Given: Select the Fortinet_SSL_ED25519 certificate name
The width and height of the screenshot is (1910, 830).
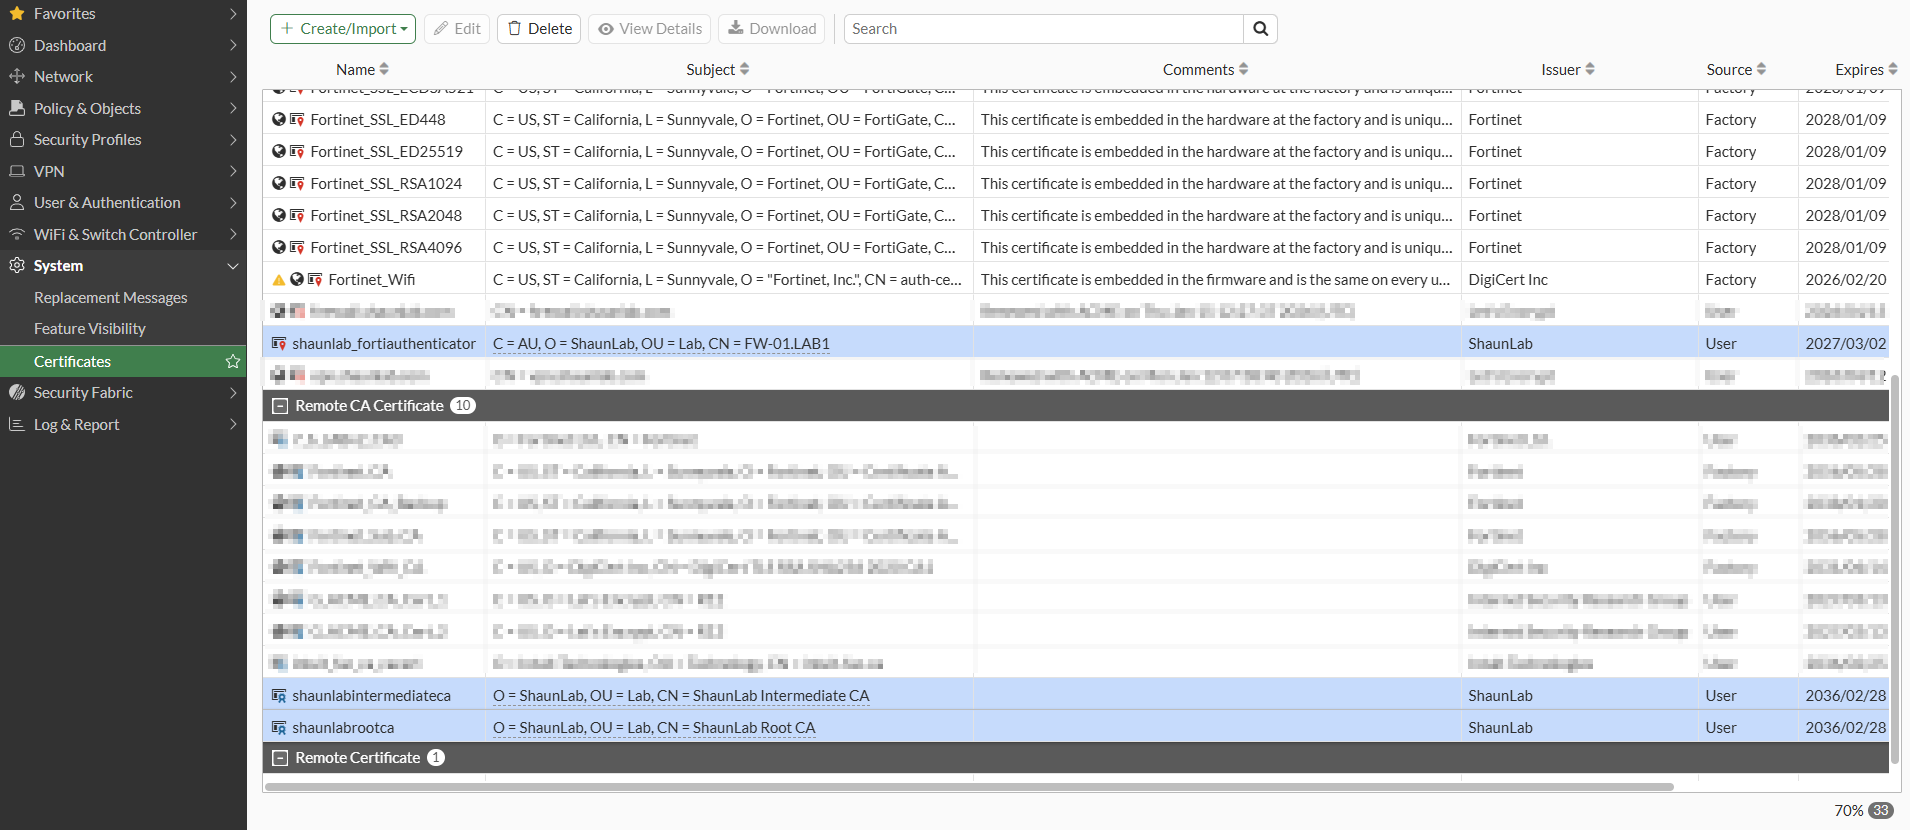Looking at the screenshot, I should [386, 152].
